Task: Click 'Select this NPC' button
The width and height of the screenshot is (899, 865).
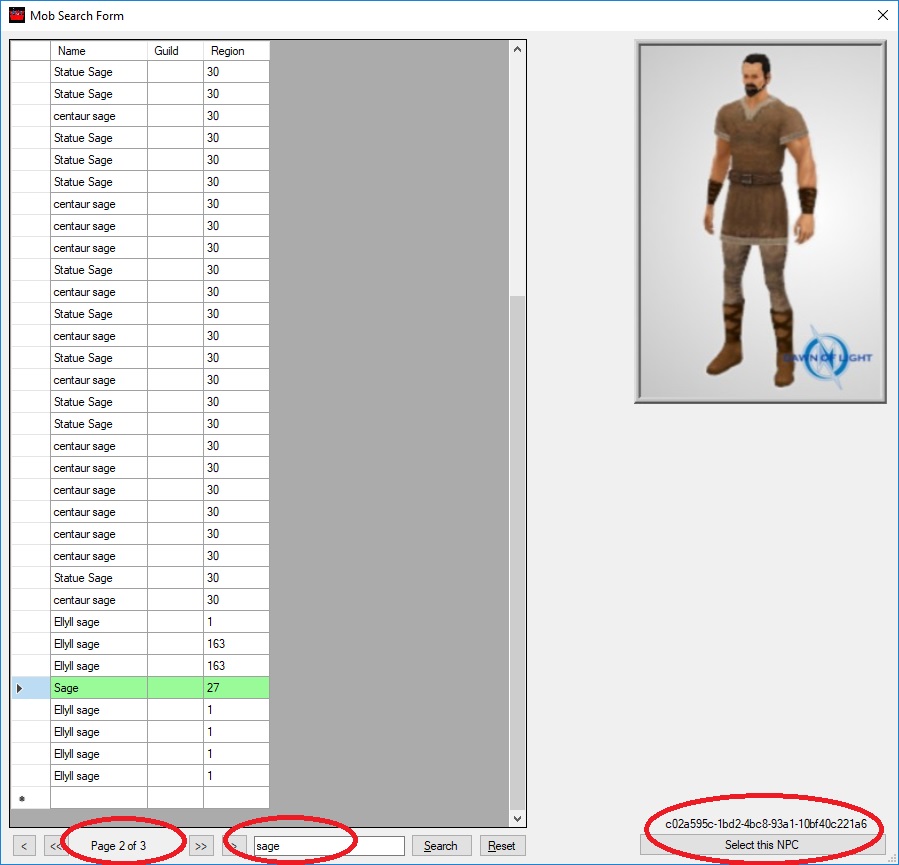Action: pos(762,845)
